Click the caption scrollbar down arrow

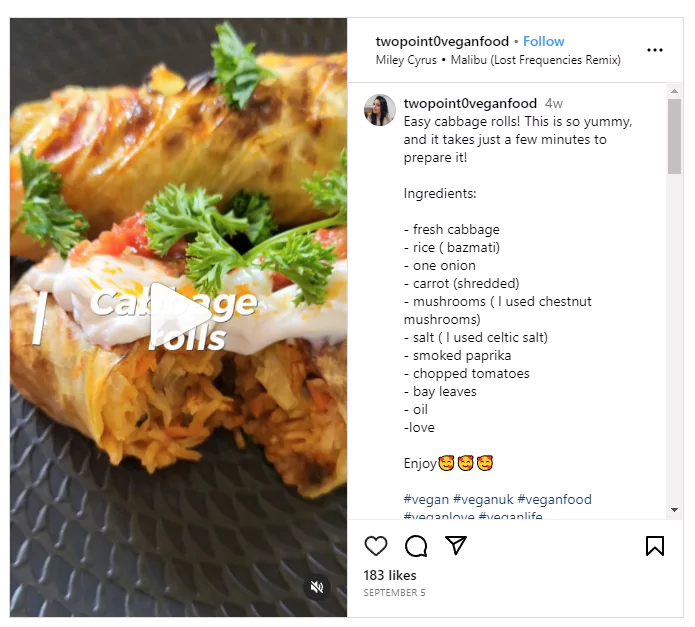pos(674,510)
